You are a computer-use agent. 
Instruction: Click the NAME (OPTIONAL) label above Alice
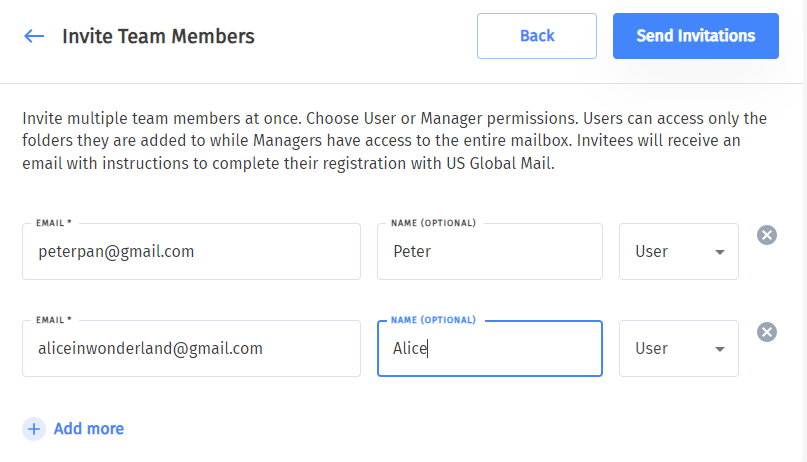435,320
